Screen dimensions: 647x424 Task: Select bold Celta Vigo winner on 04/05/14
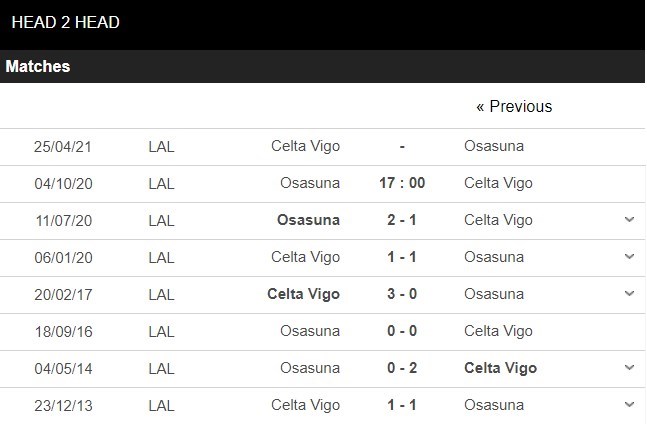click(501, 368)
